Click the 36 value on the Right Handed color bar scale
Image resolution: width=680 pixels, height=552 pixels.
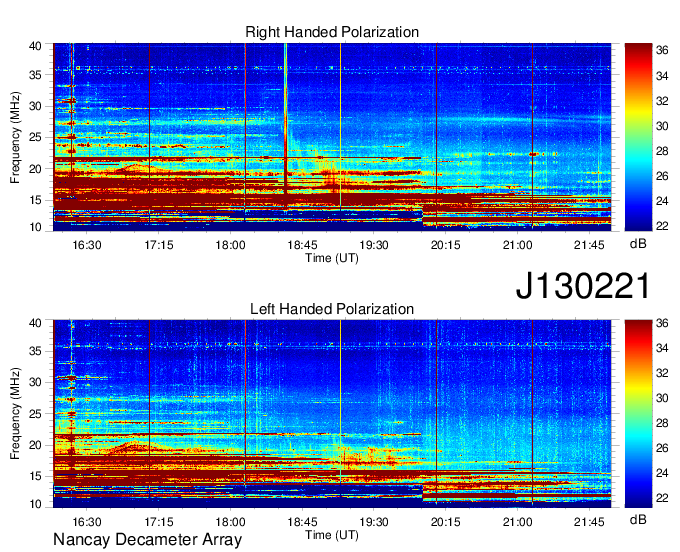pos(662,50)
